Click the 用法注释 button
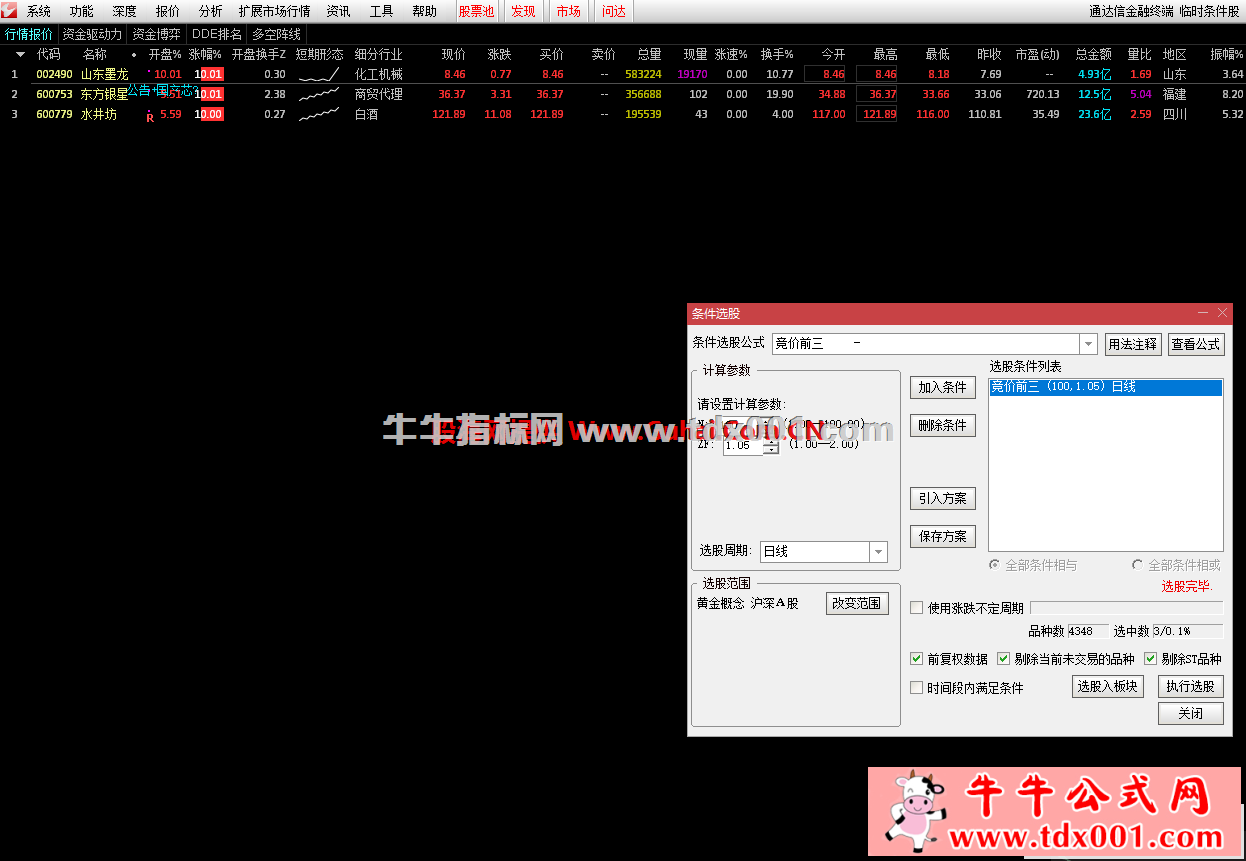This screenshot has width=1246, height=861. click(x=1133, y=343)
